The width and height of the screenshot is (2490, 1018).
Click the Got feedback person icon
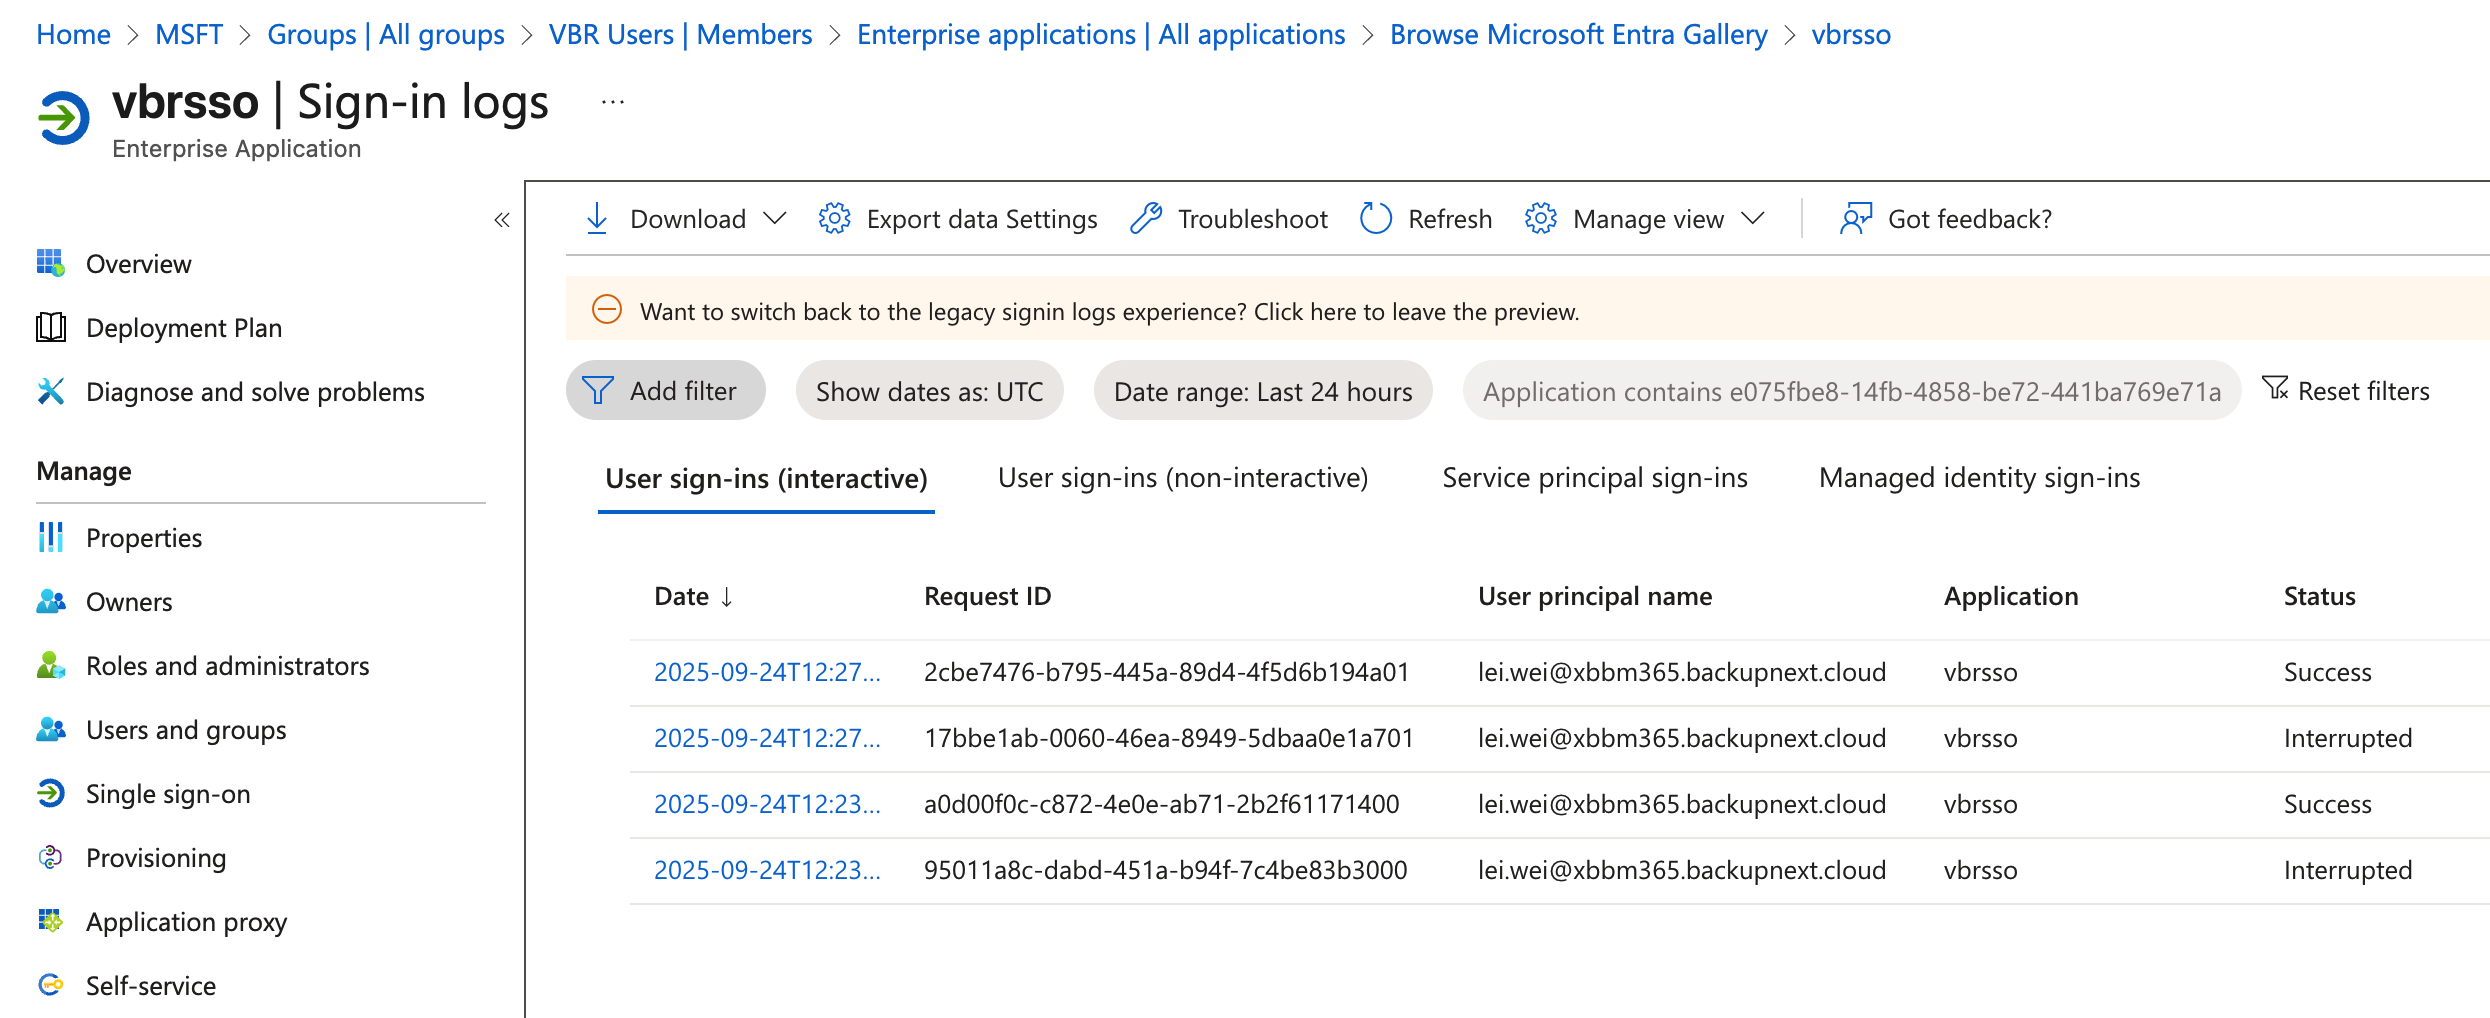point(1856,218)
